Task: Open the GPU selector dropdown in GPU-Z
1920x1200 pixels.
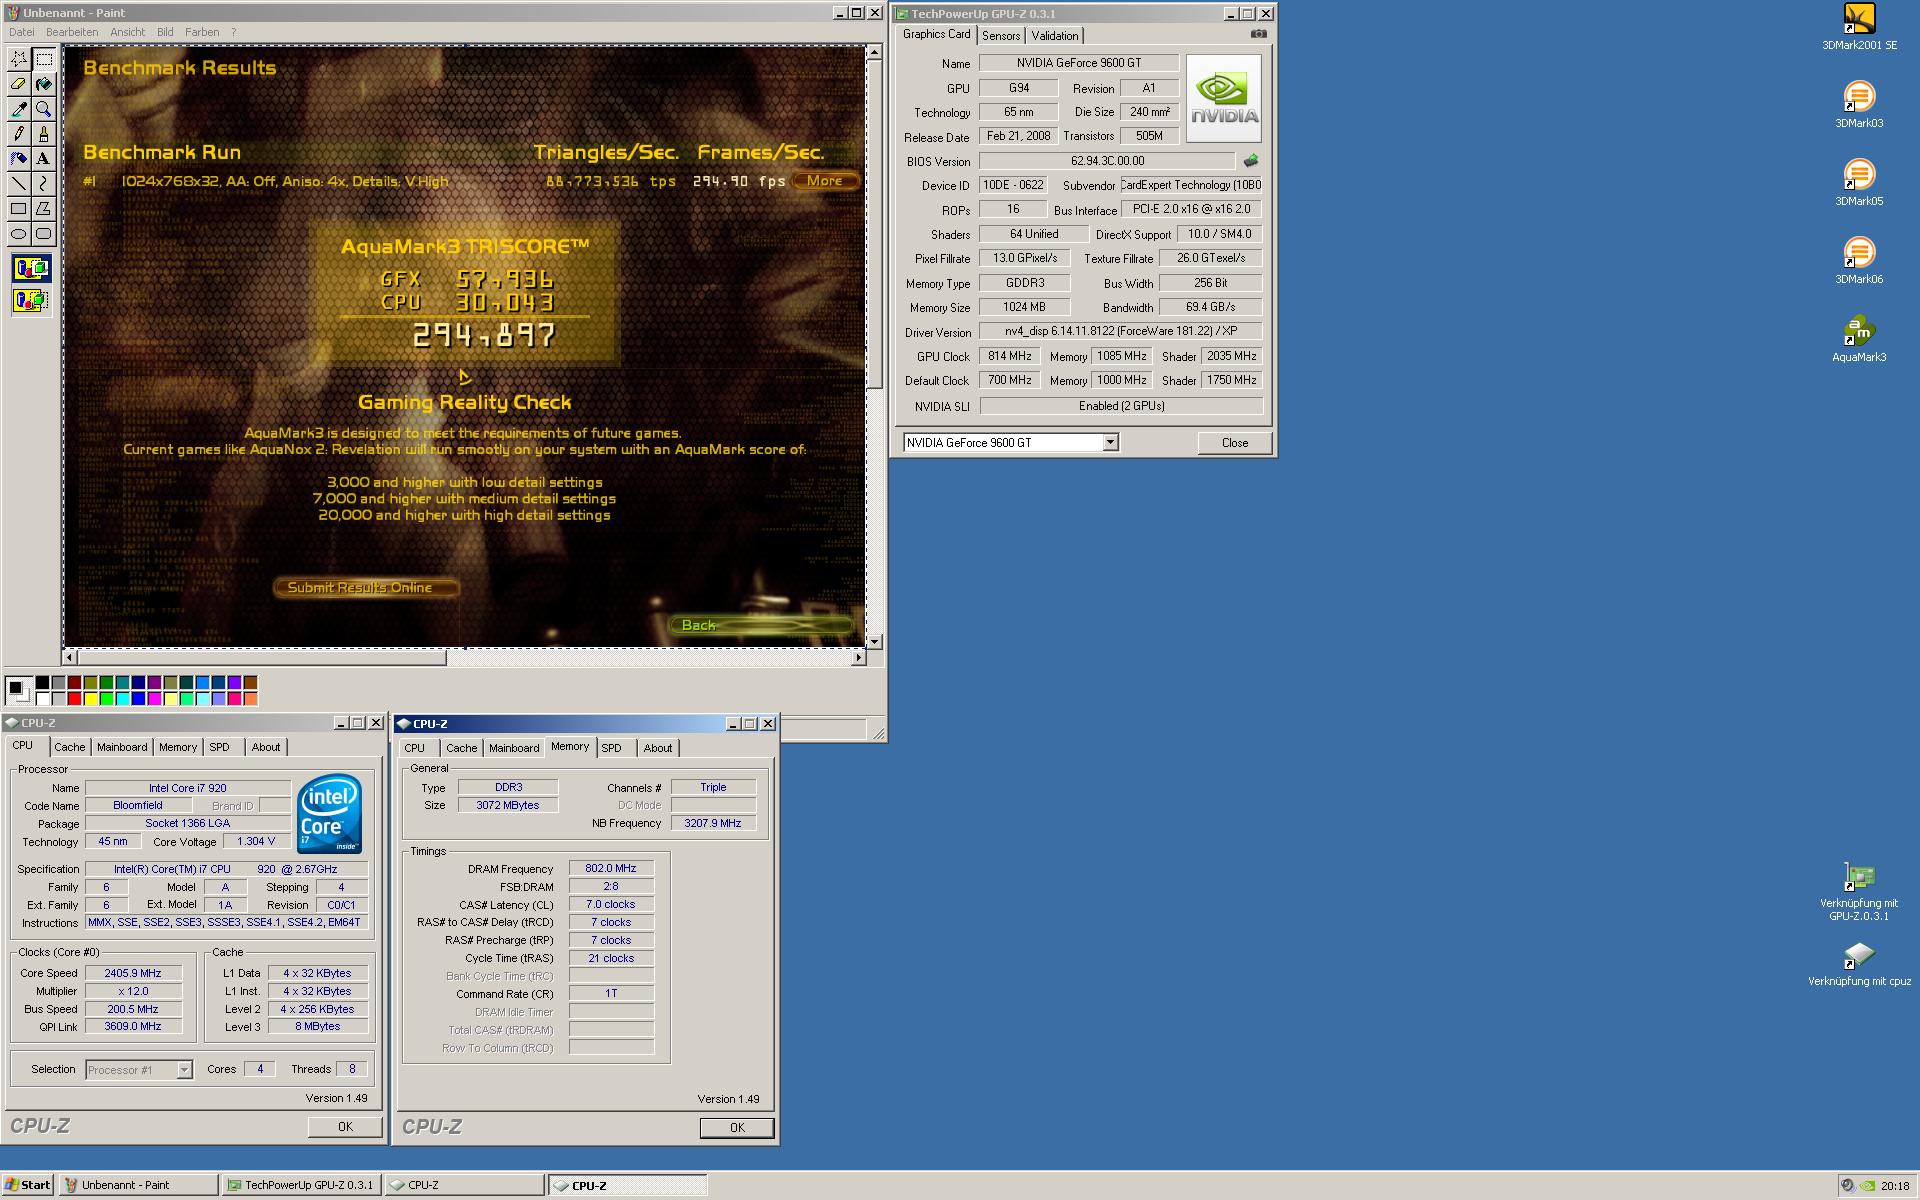Action: [1110, 442]
